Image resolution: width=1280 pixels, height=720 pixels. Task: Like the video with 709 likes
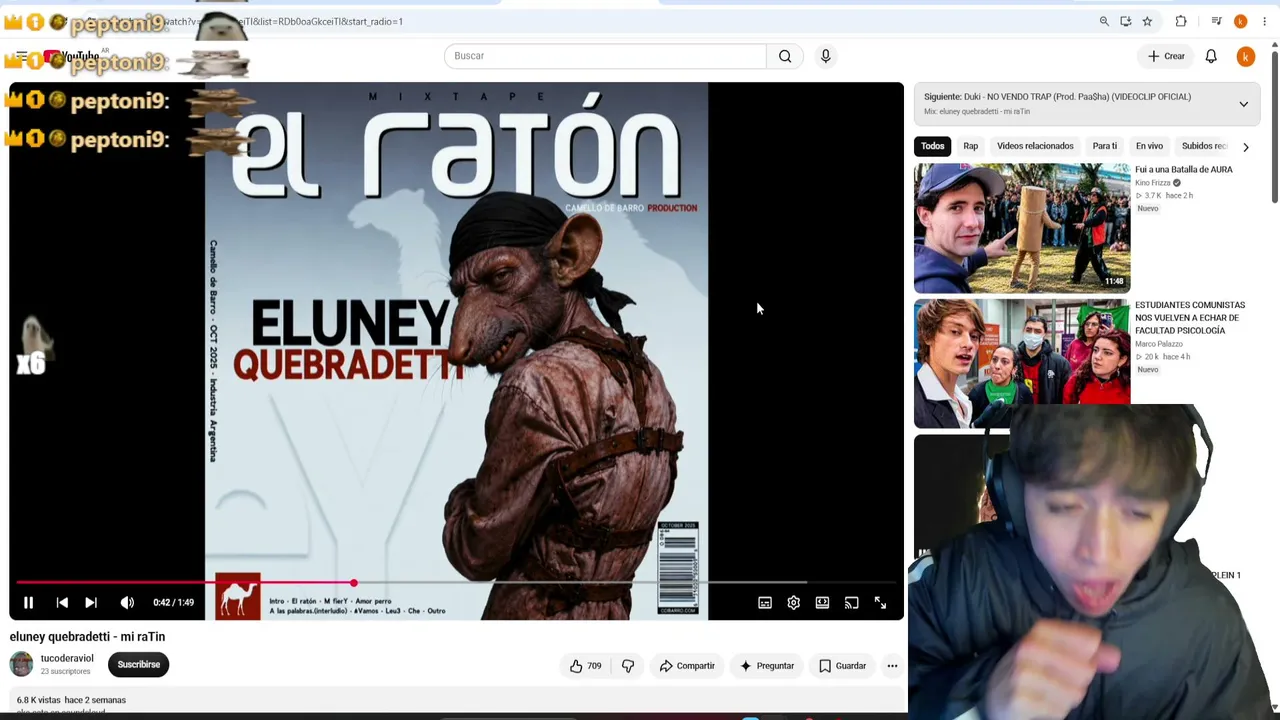click(x=585, y=666)
